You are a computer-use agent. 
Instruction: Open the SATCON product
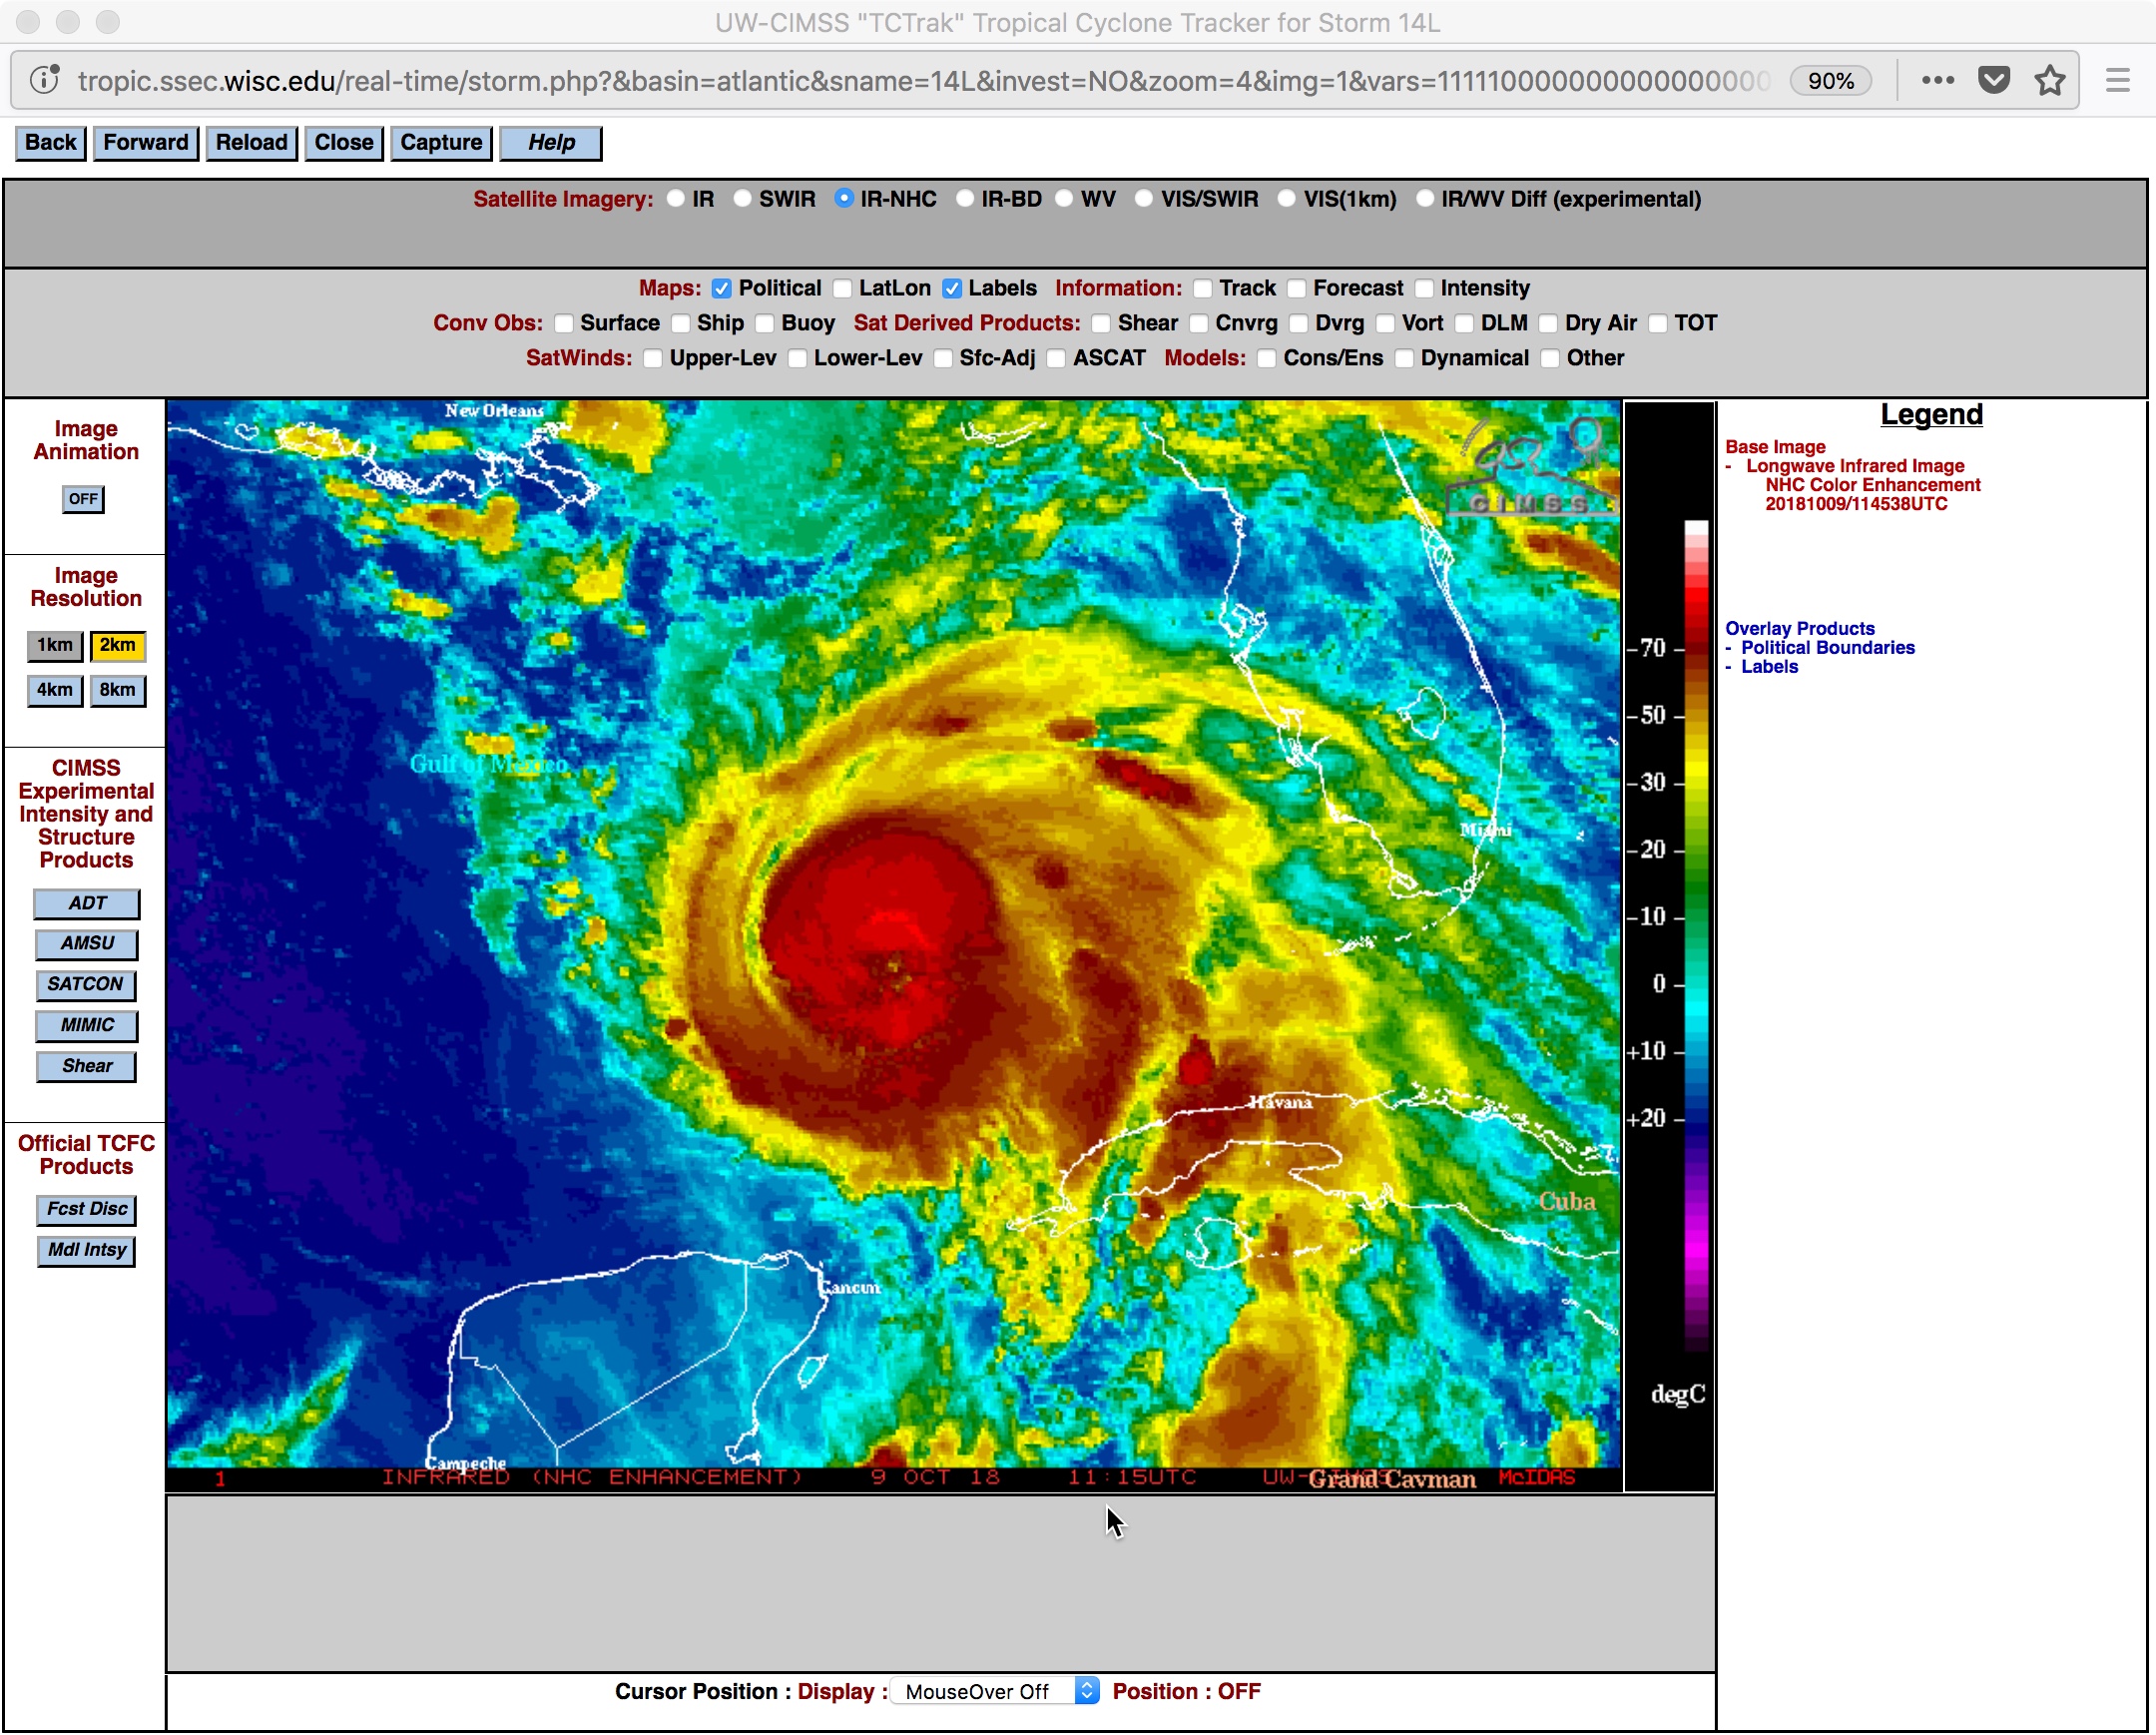86,985
